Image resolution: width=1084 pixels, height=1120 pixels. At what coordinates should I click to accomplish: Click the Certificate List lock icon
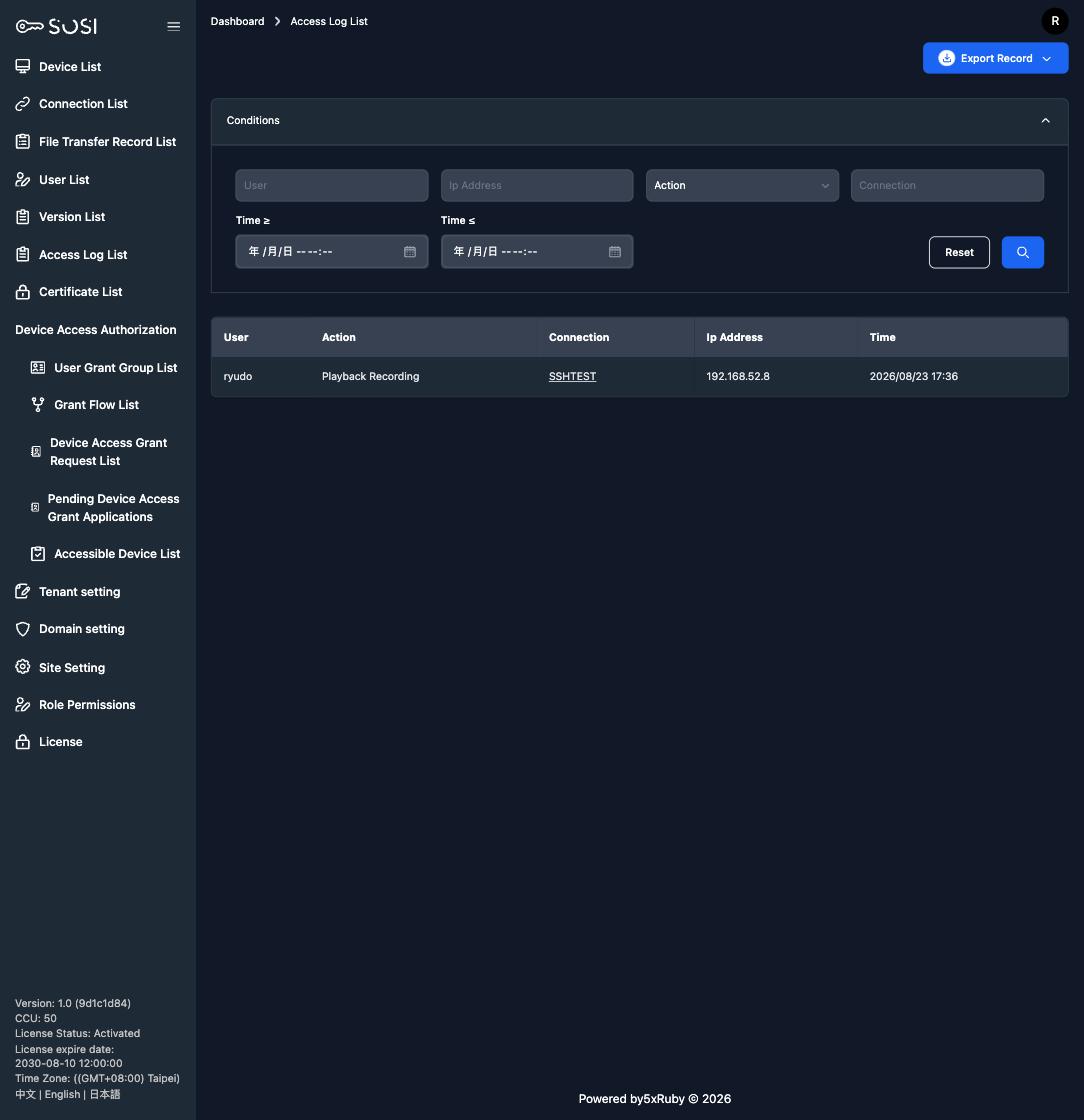coord(23,291)
